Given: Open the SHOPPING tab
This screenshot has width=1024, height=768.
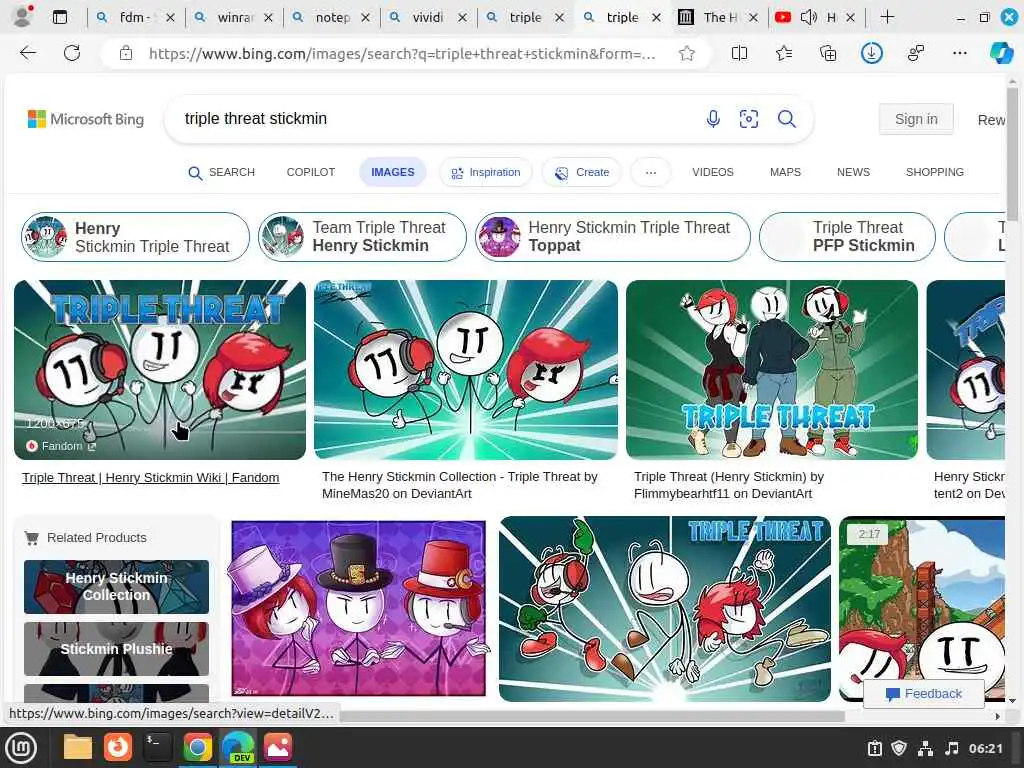Looking at the screenshot, I should pos(935,172).
